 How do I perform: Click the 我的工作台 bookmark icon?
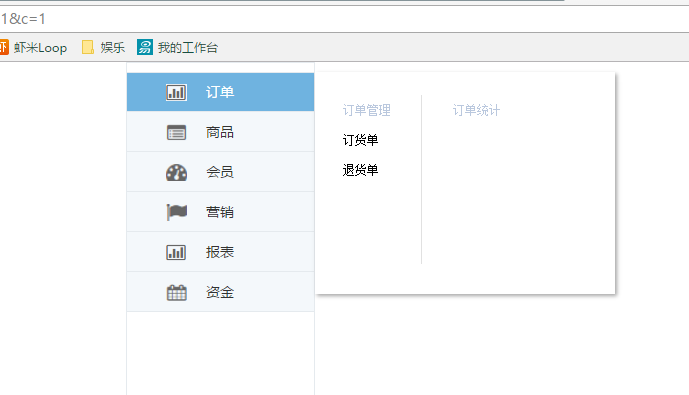click(x=145, y=47)
